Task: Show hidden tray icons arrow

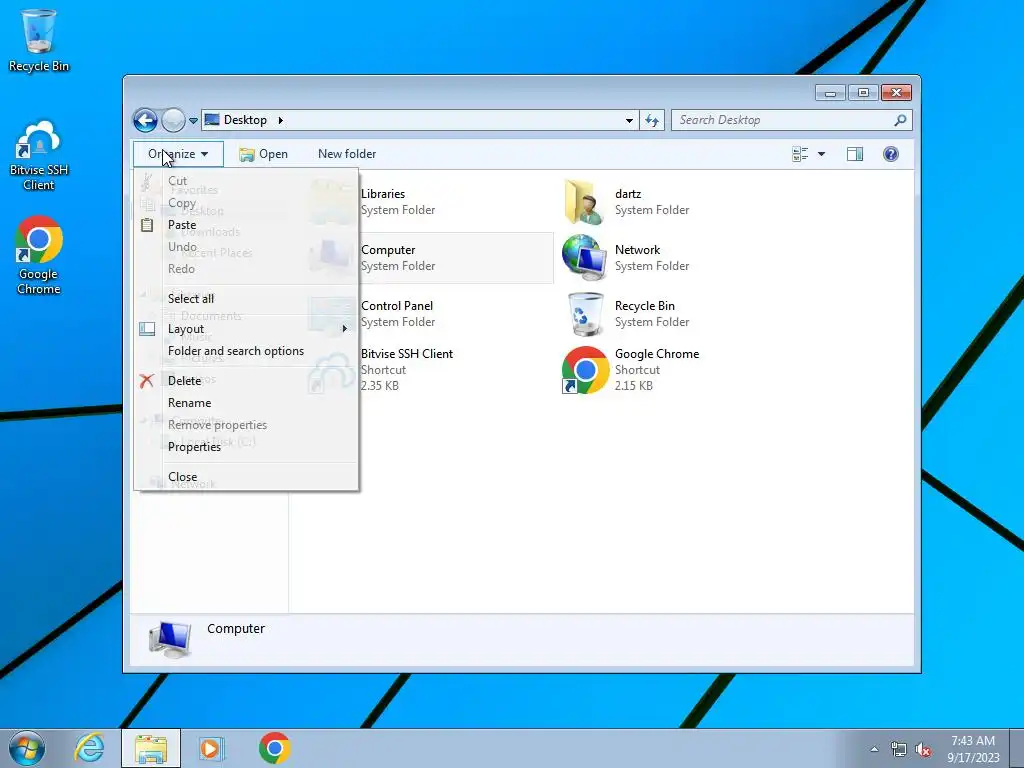Action: pos(874,749)
